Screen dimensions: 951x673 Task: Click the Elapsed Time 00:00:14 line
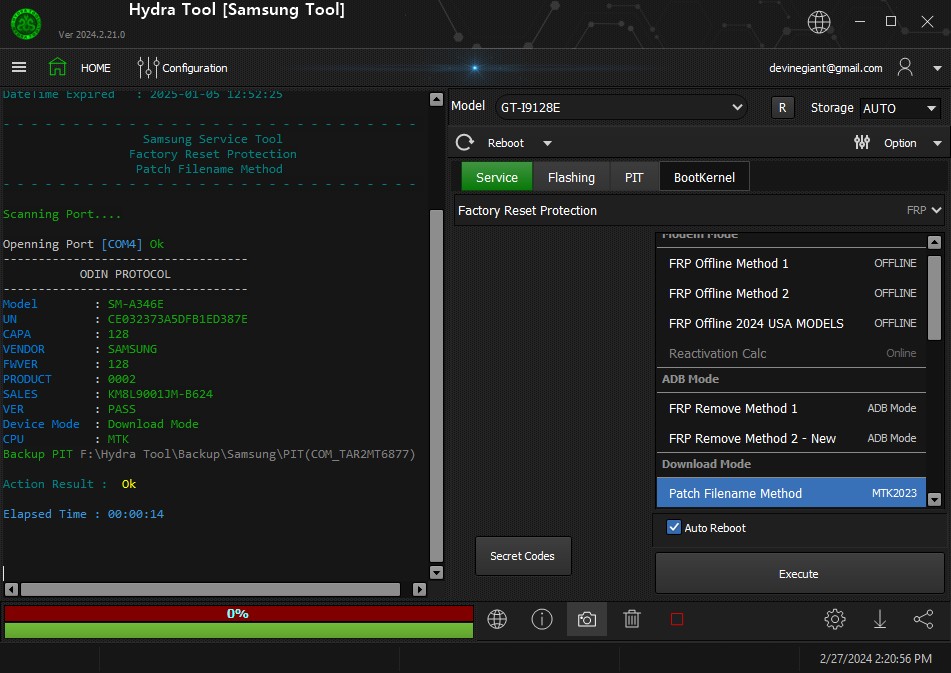[x=84, y=514]
